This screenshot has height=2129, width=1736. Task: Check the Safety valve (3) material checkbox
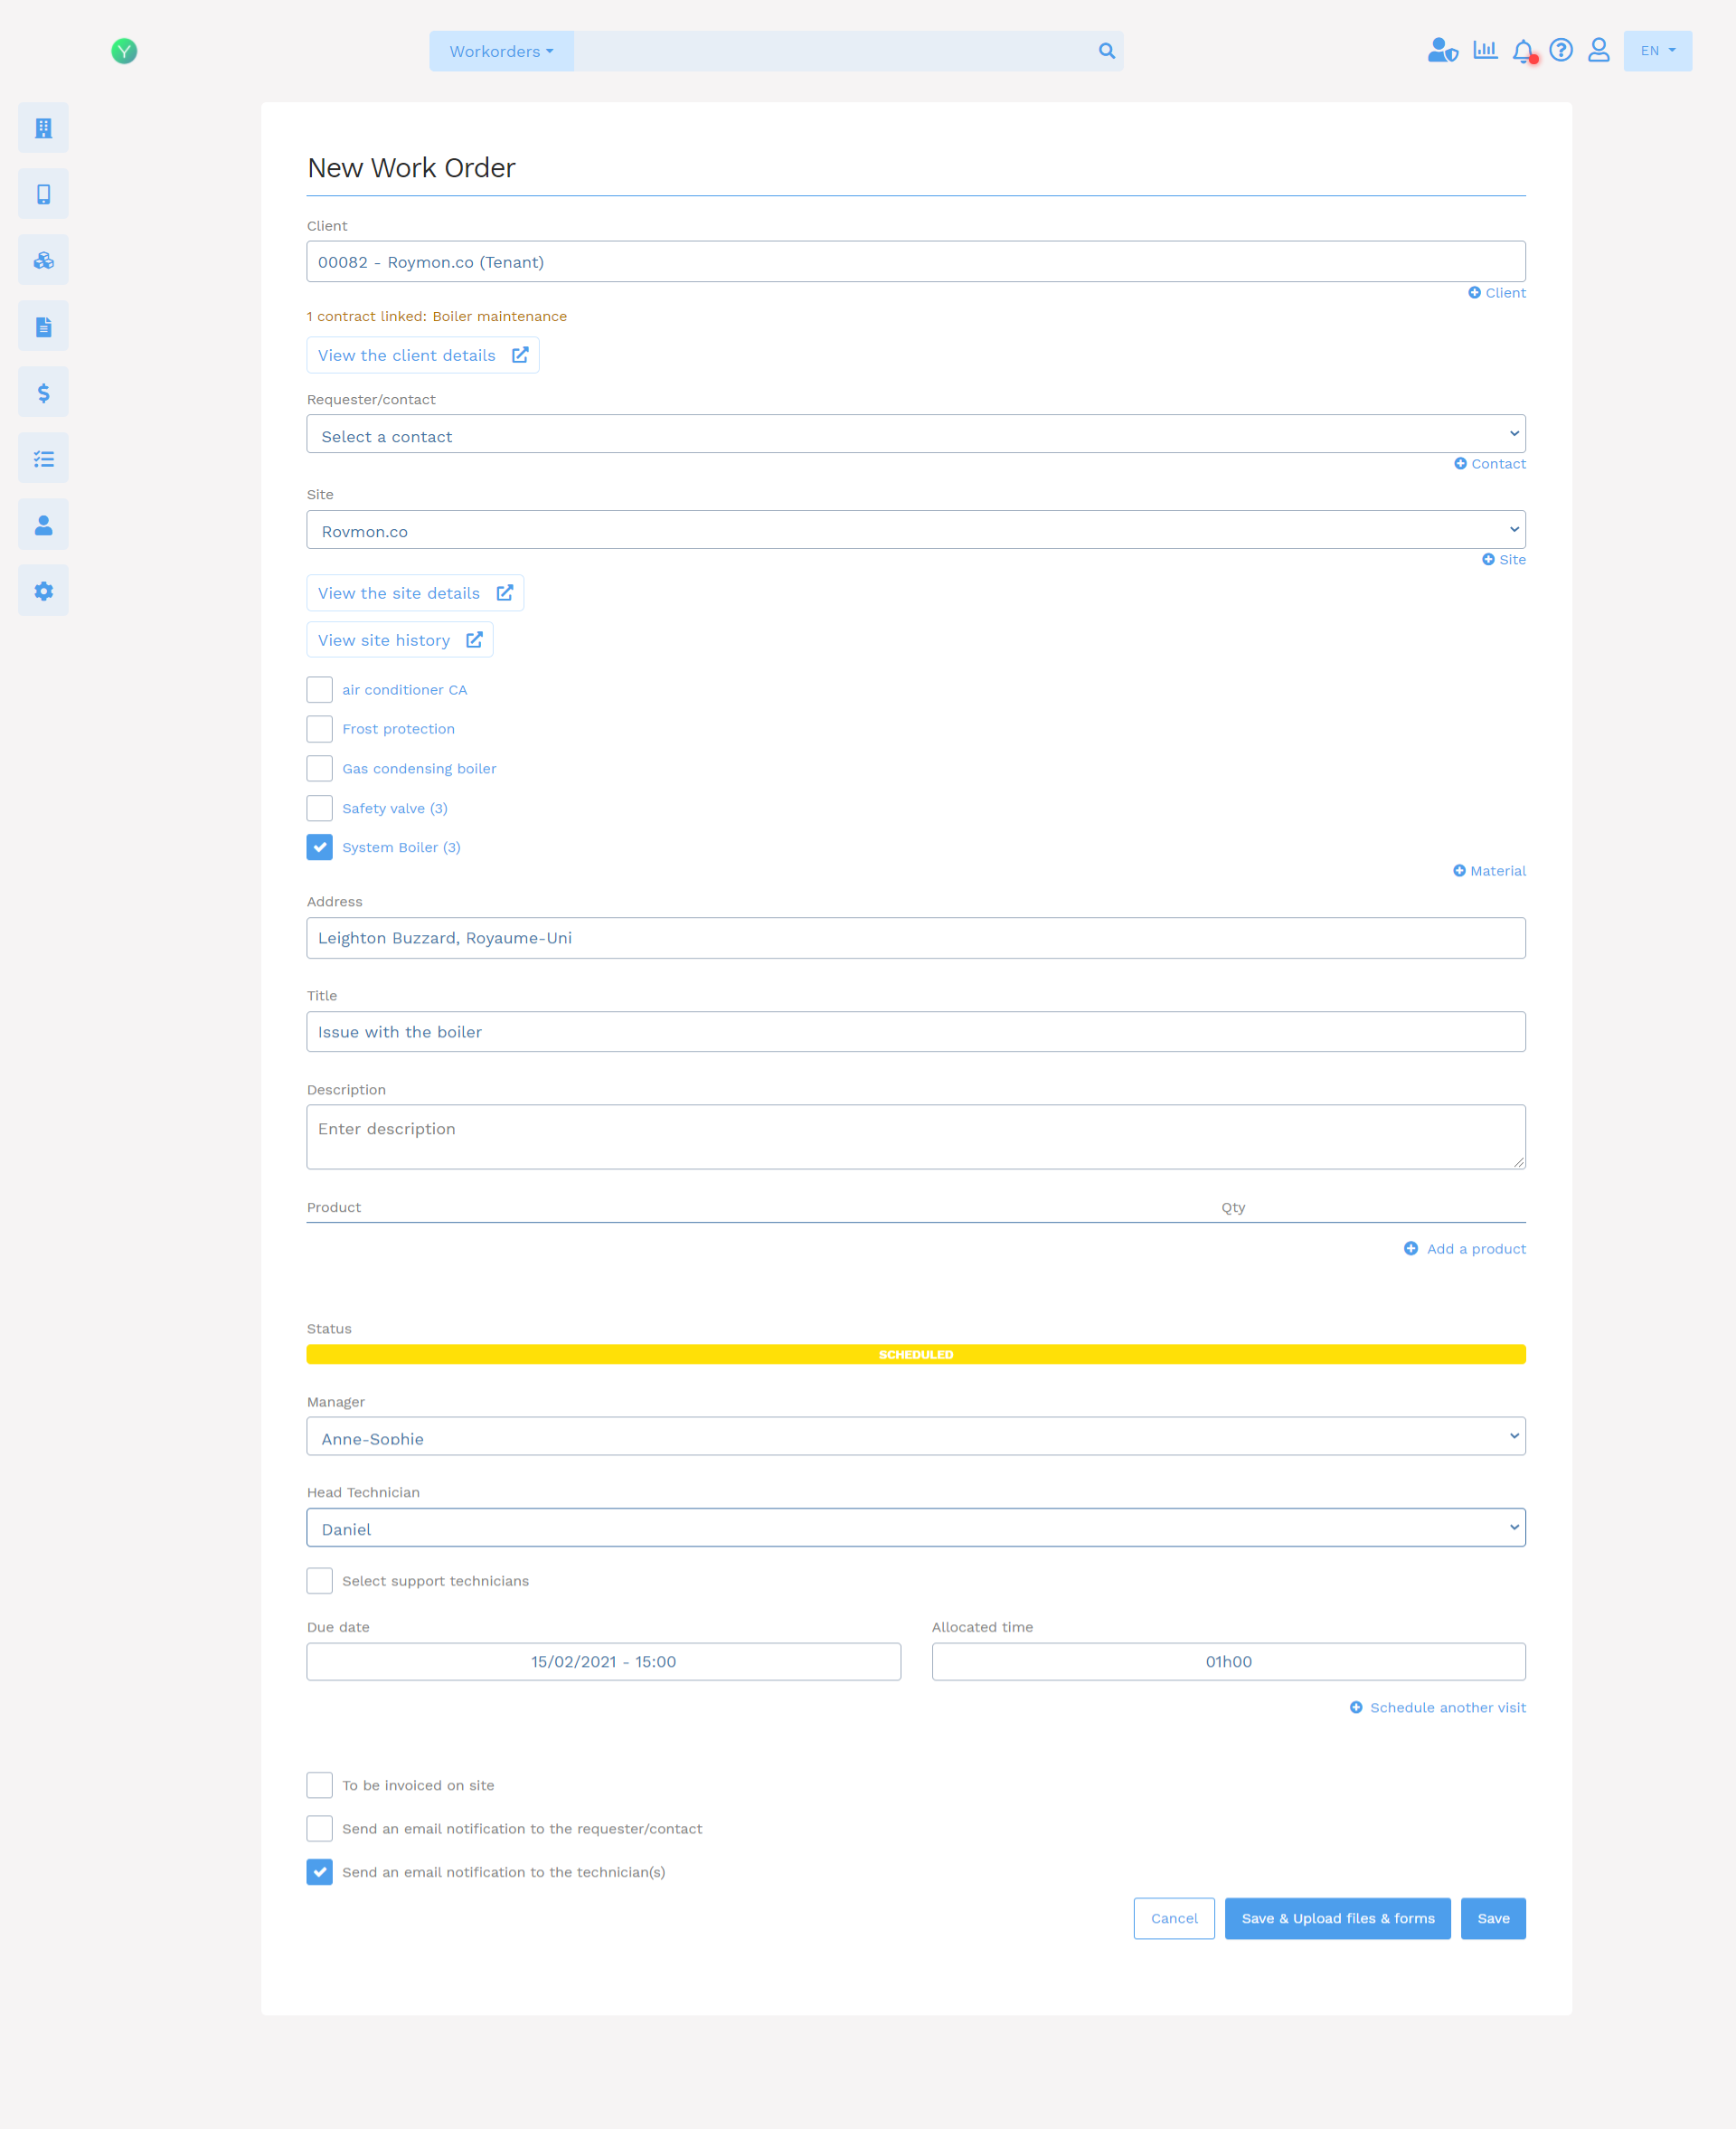319,808
